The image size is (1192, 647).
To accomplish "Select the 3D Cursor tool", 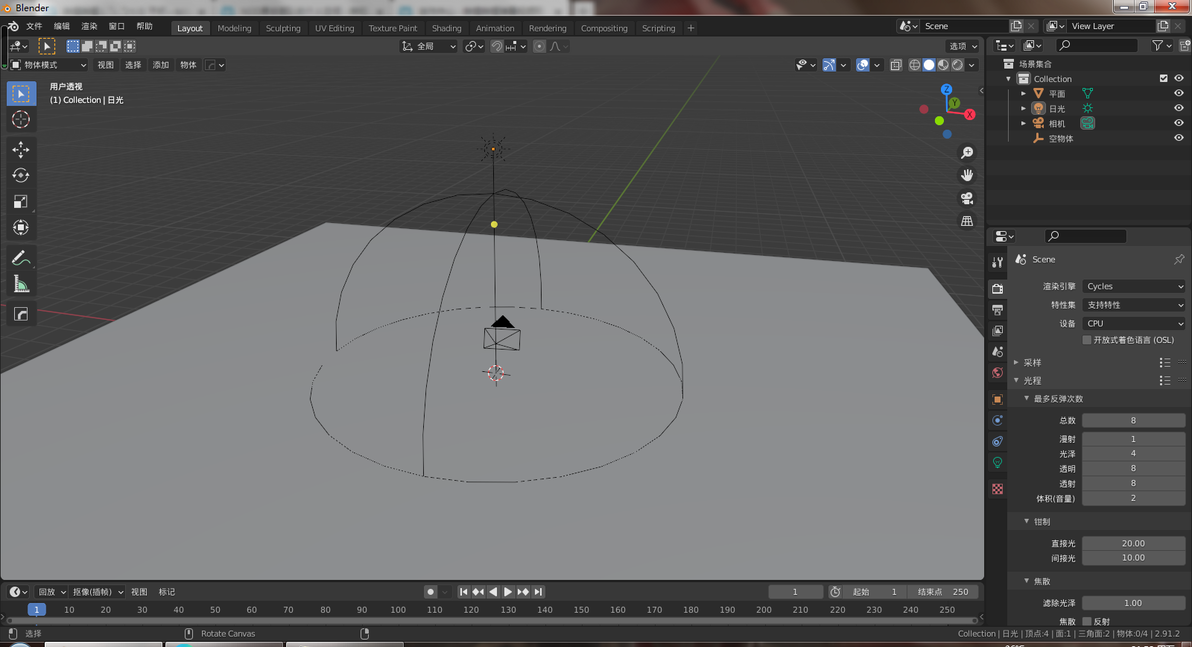I will click(21, 119).
